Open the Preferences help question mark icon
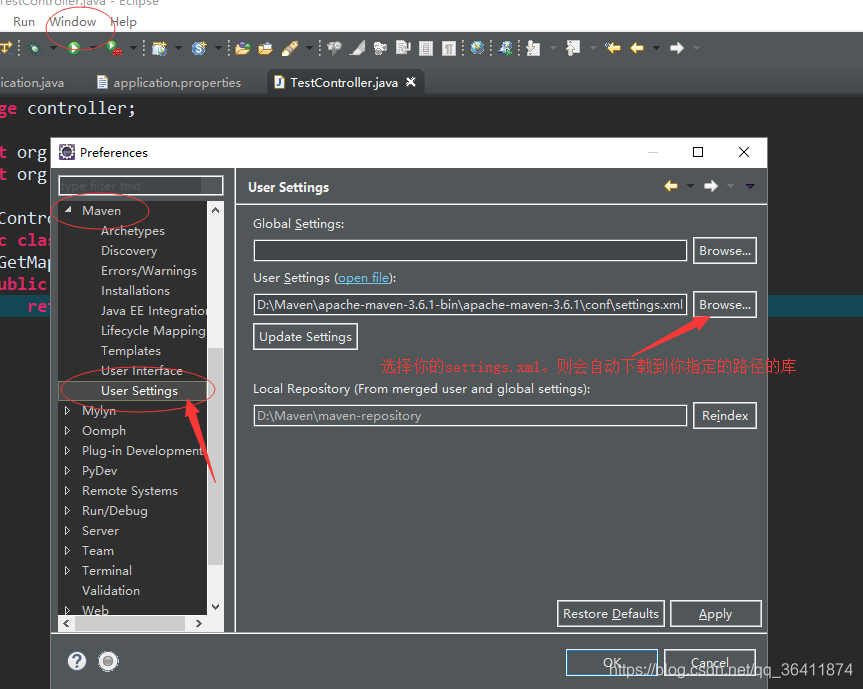This screenshot has height=689, width=863. coord(77,661)
